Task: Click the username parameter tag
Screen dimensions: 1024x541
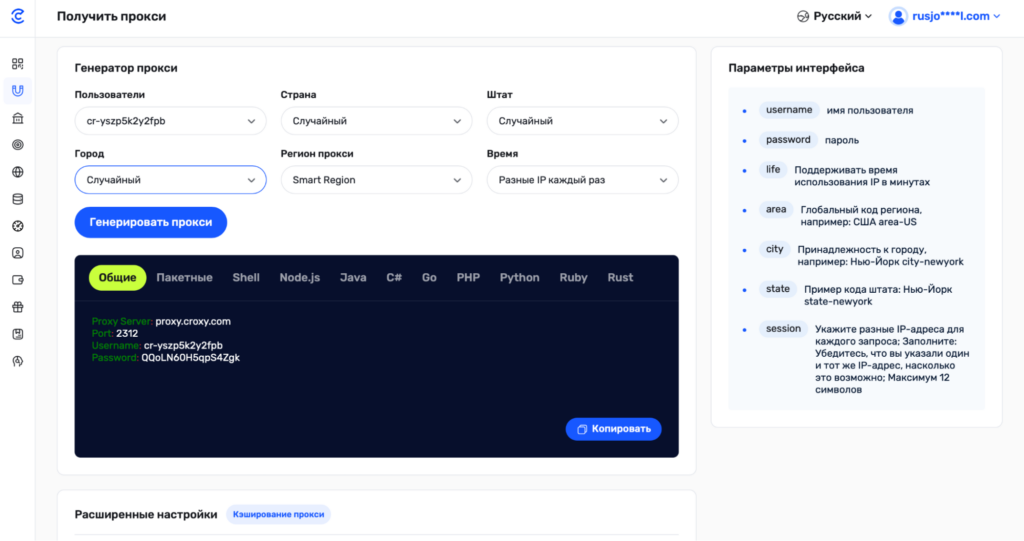Action: point(789,110)
